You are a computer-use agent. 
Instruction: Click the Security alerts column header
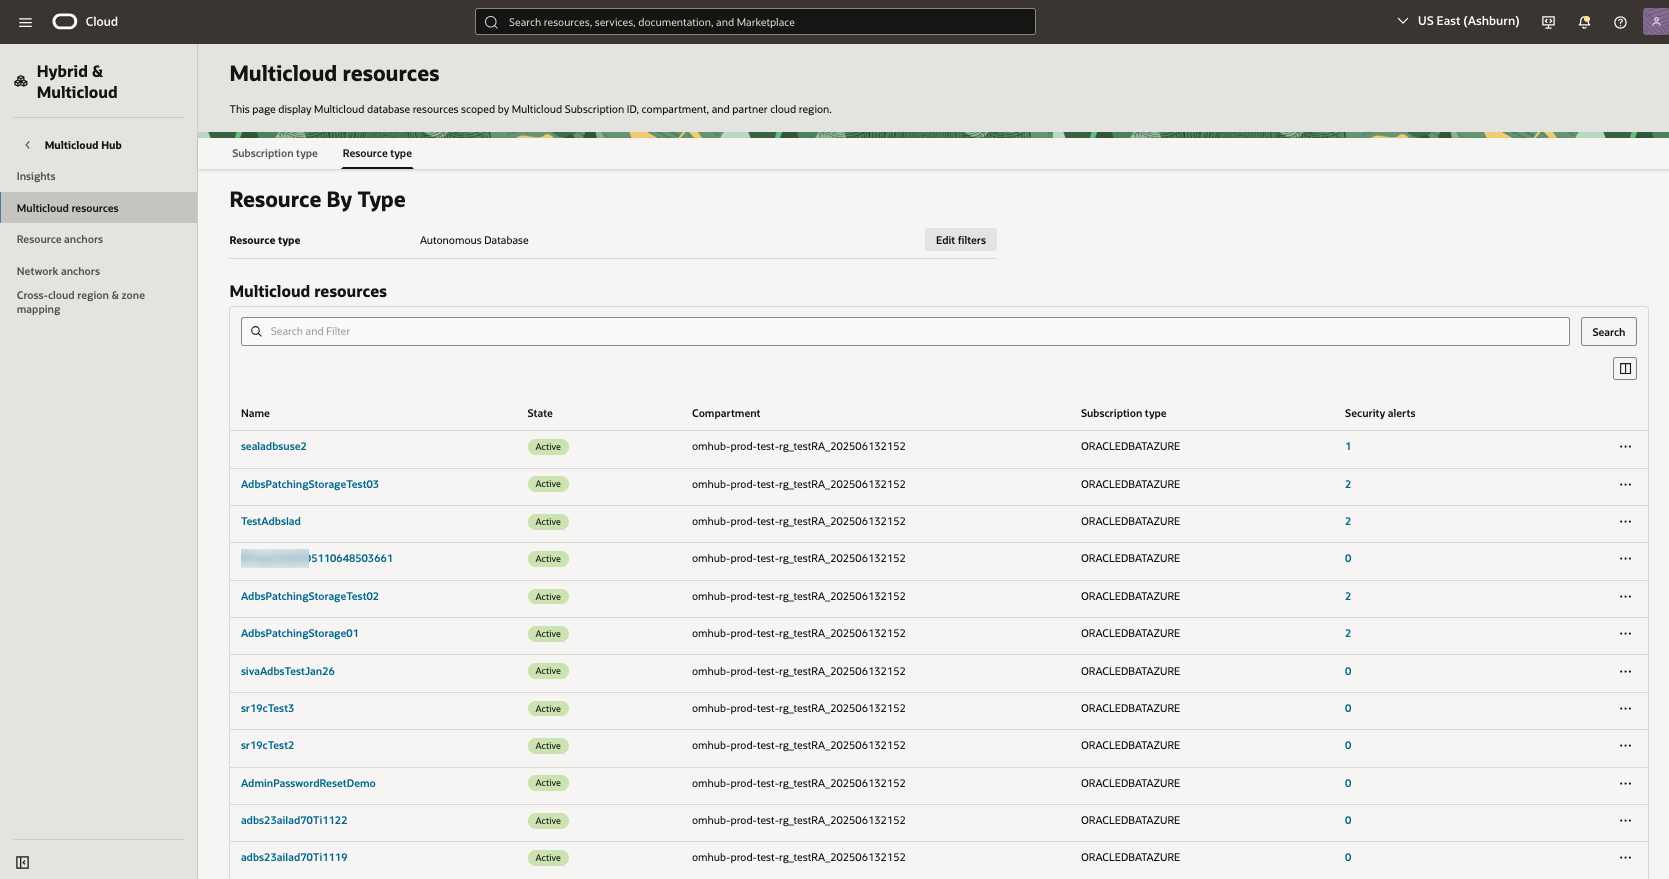click(x=1380, y=413)
